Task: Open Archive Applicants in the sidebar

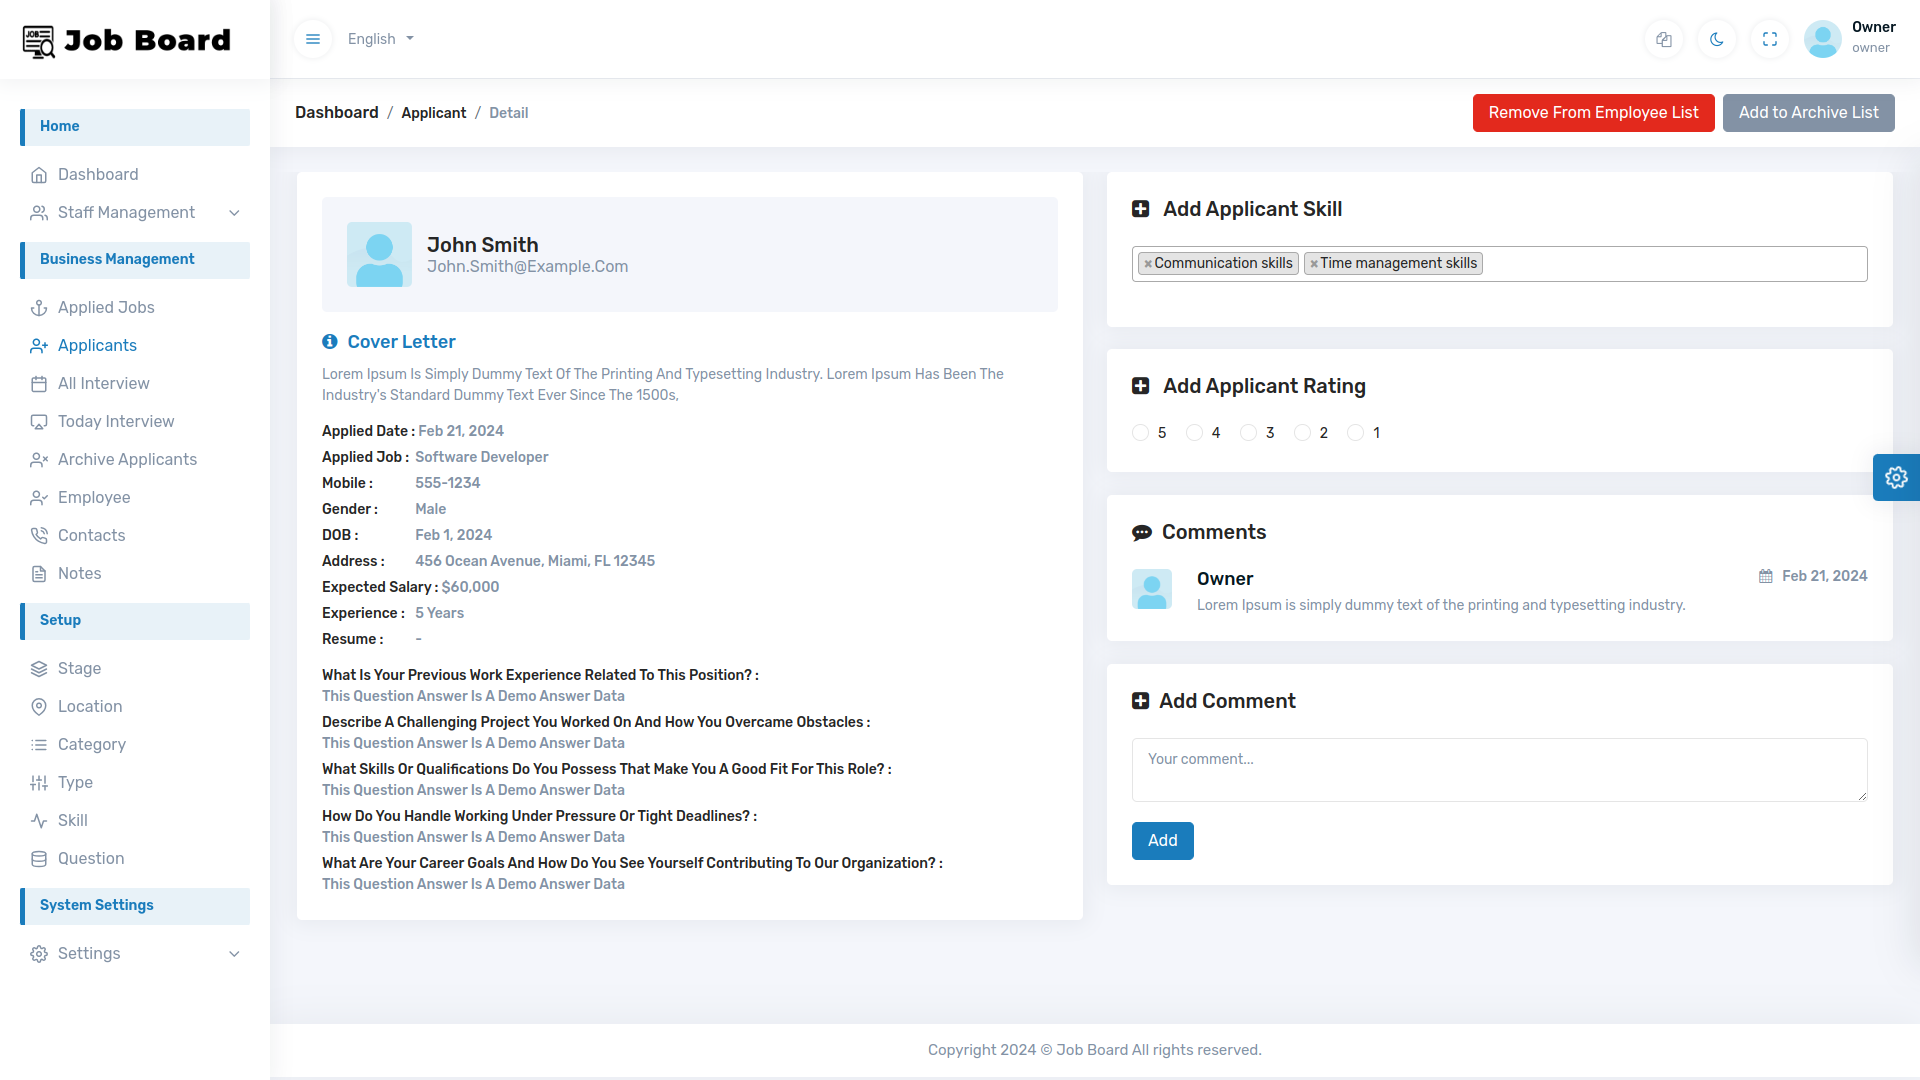Action: (127, 459)
